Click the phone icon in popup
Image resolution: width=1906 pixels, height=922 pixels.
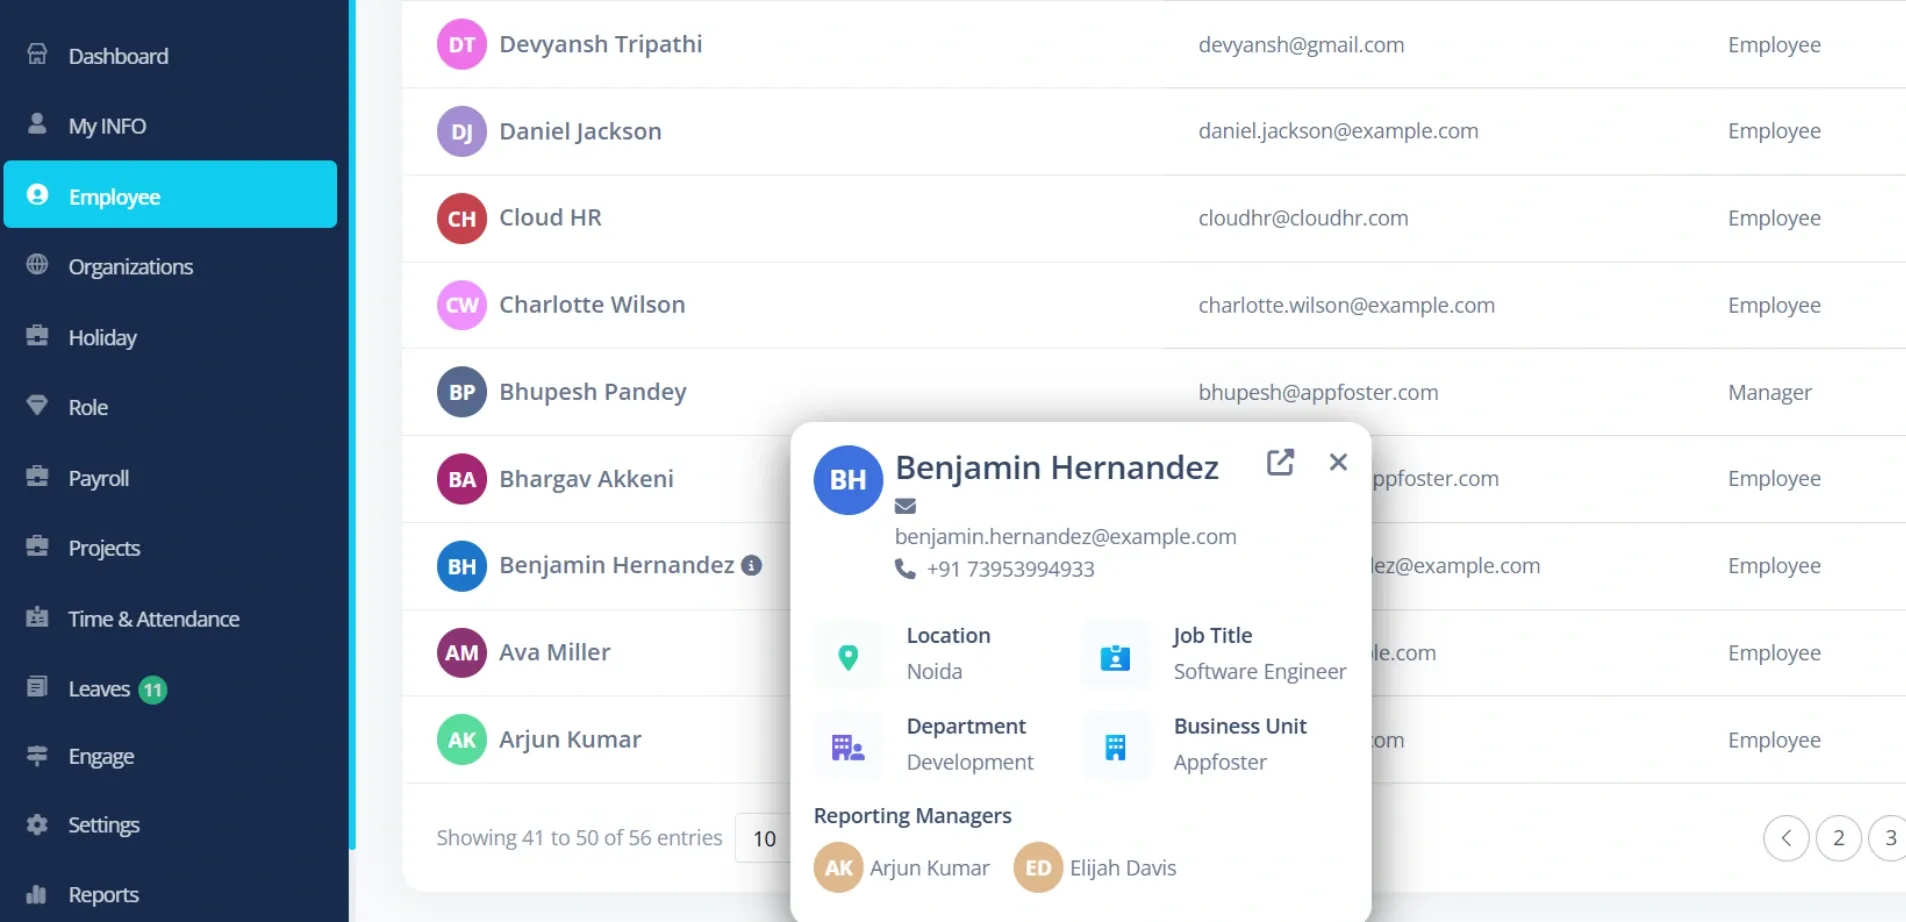tap(905, 569)
